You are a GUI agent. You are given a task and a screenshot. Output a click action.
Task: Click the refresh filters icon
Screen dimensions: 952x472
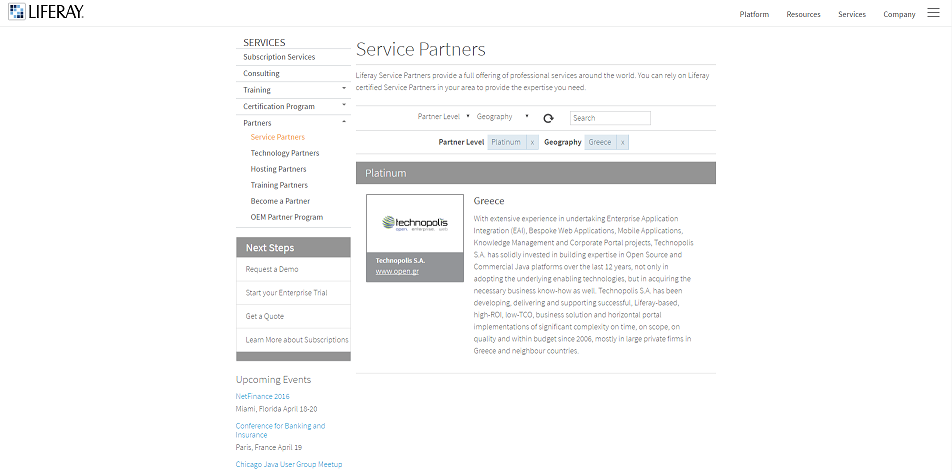point(548,118)
